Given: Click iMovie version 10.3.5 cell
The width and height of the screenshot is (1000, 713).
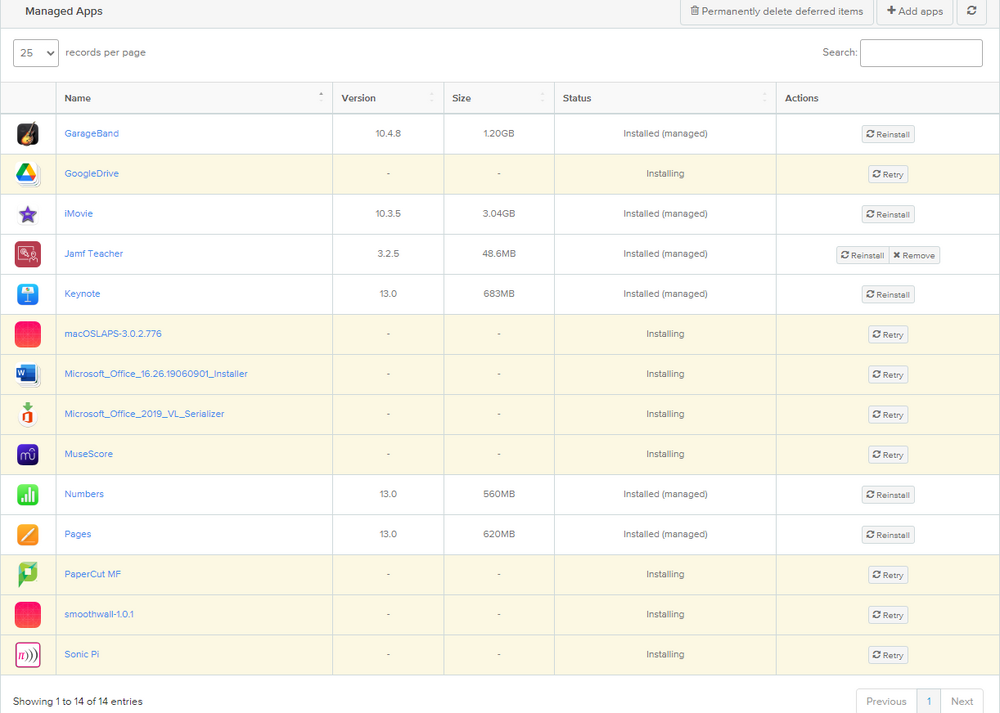Looking at the screenshot, I should [x=388, y=214].
